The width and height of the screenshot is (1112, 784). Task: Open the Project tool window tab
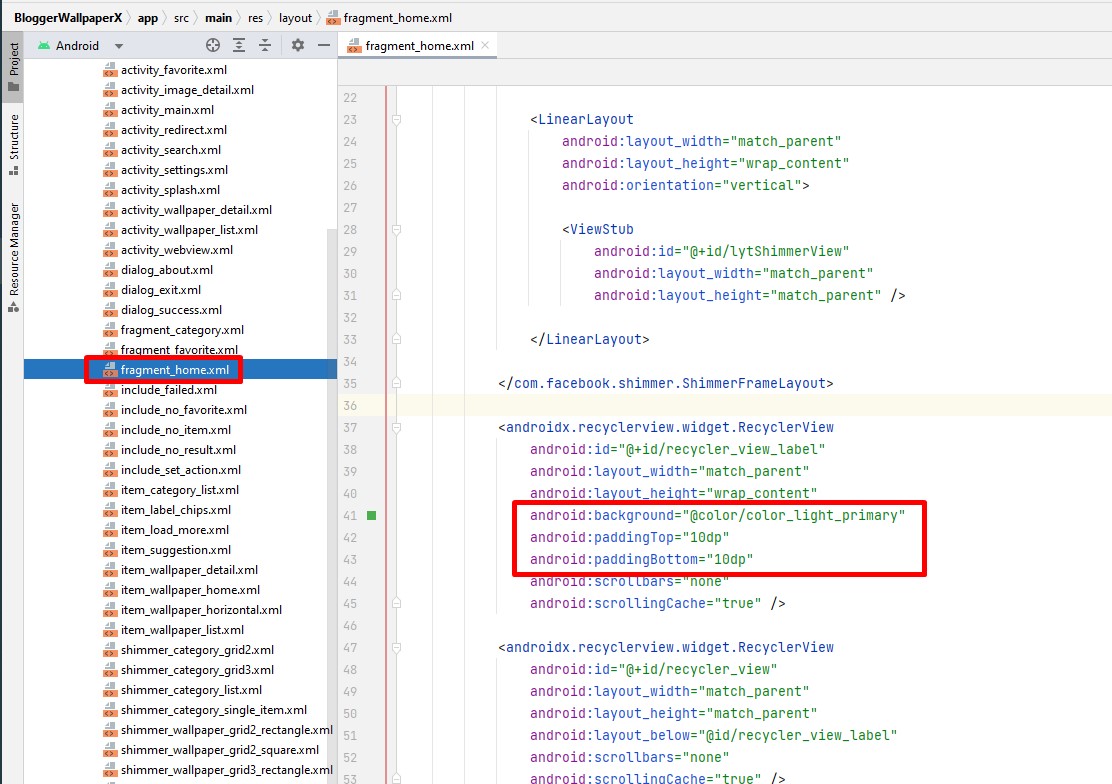(13, 66)
